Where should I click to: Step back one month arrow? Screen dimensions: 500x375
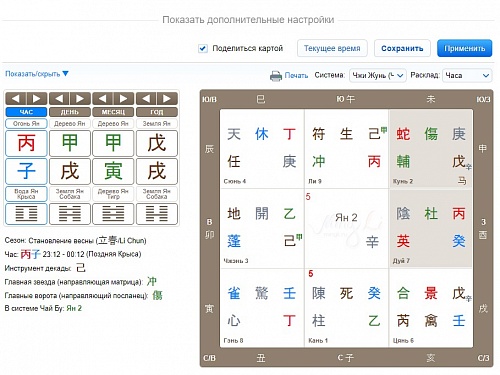pyautogui.click(x=103, y=99)
